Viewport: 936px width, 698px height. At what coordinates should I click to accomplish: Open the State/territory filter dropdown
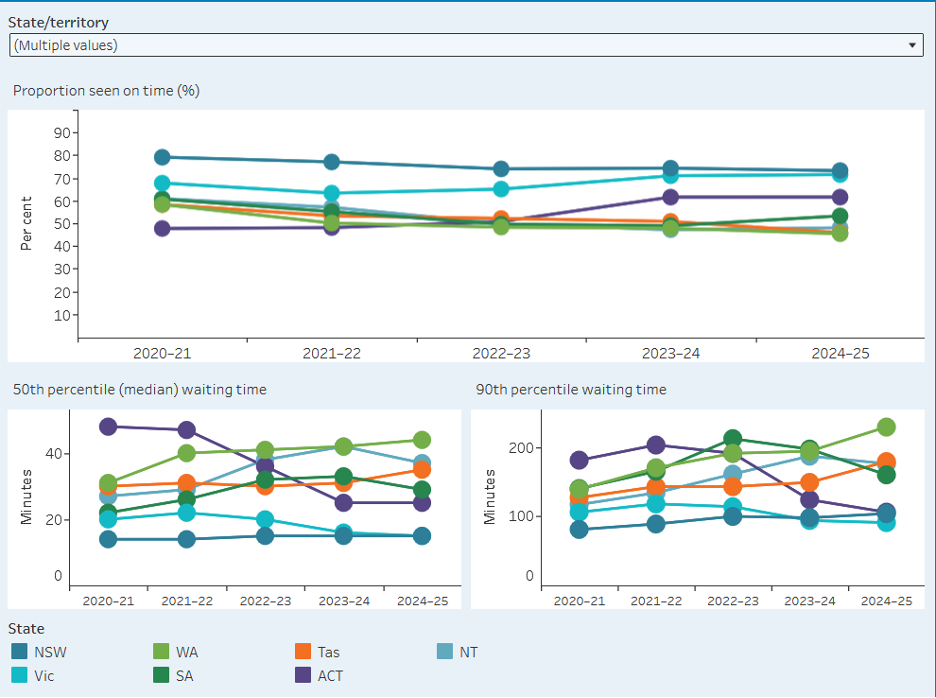[465, 45]
